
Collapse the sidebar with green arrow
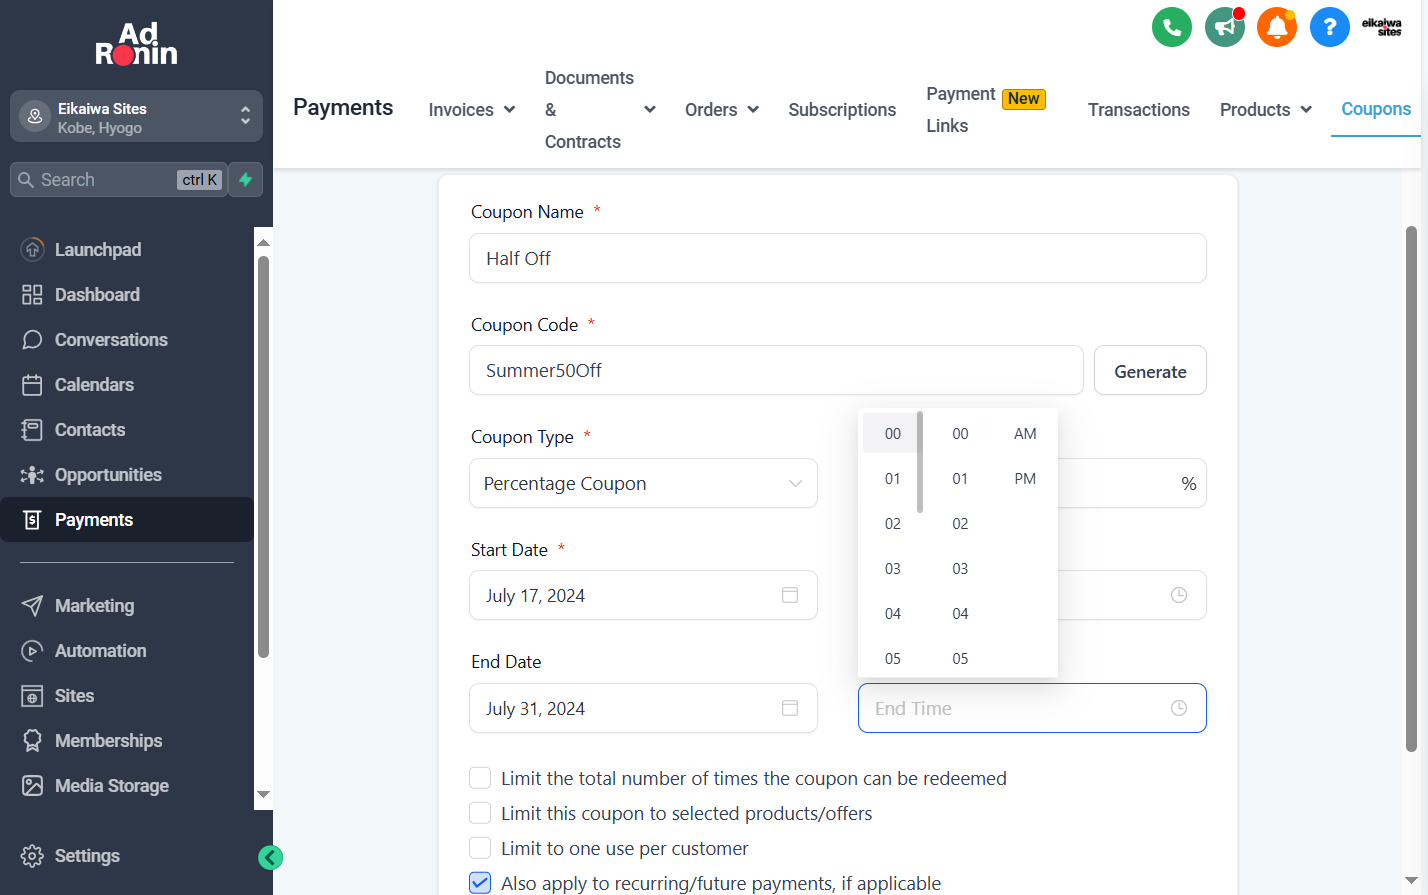(270, 857)
